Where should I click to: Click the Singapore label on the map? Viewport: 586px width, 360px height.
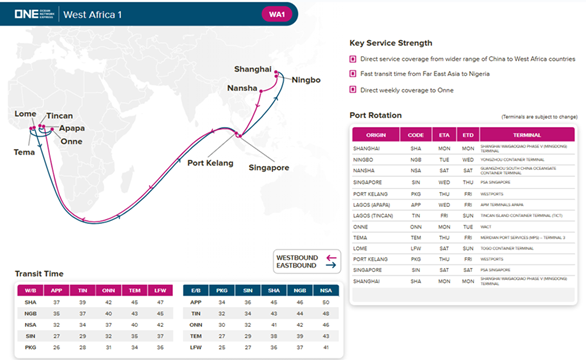pos(269,167)
